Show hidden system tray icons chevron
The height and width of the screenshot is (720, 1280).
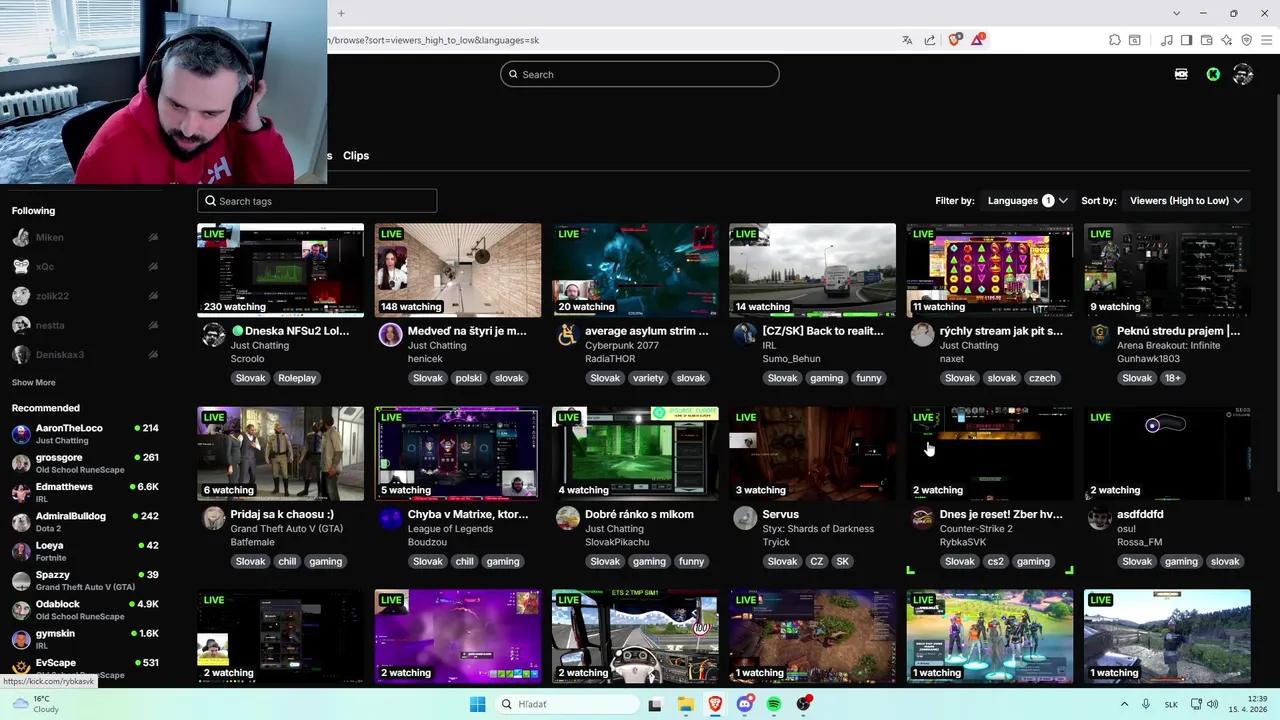coord(1127,704)
